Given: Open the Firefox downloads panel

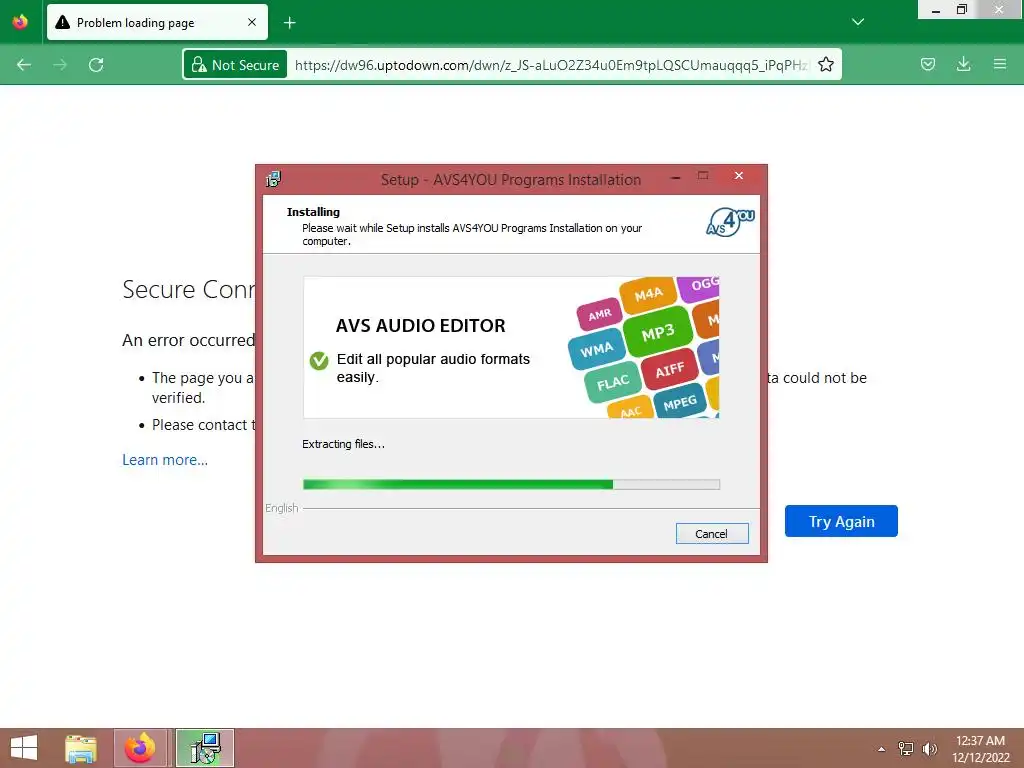Looking at the screenshot, I should pyautogui.click(x=963, y=64).
